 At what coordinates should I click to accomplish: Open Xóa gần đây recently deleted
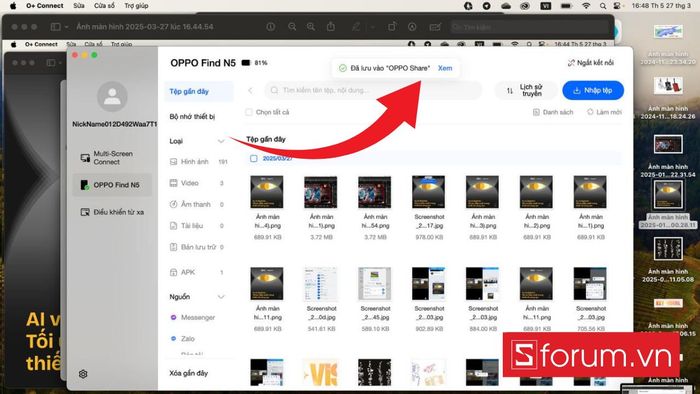[189, 373]
